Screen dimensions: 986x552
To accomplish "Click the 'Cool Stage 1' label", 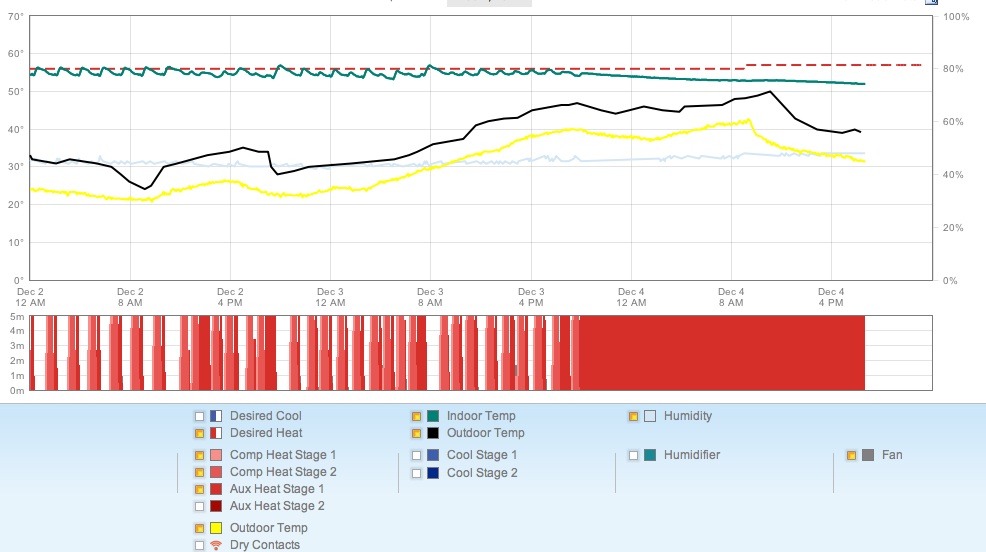I will click(x=482, y=455).
